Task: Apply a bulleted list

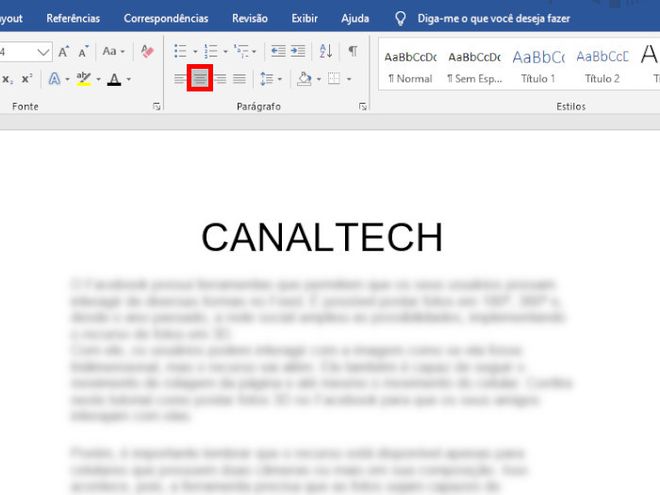Action: tap(180, 51)
